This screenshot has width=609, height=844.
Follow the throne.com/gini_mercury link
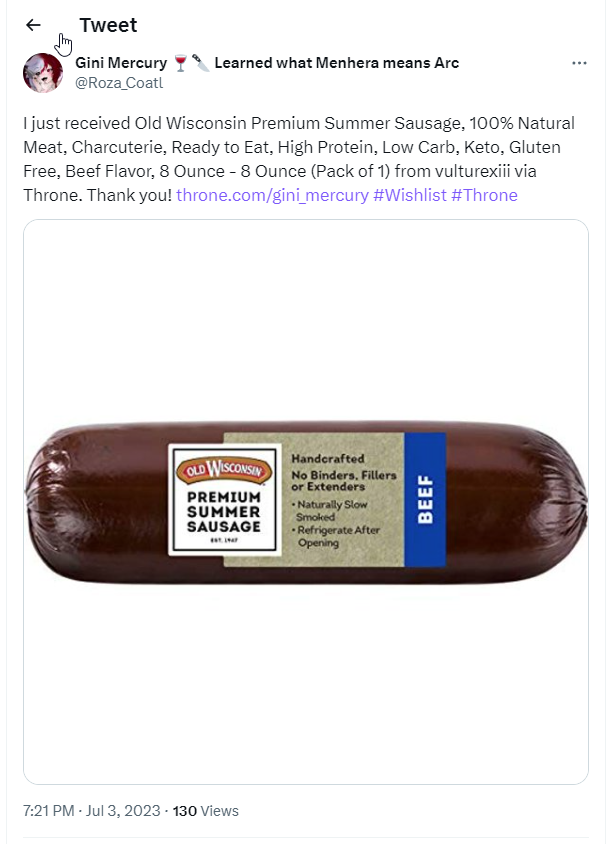pyautogui.click(x=272, y=195)
